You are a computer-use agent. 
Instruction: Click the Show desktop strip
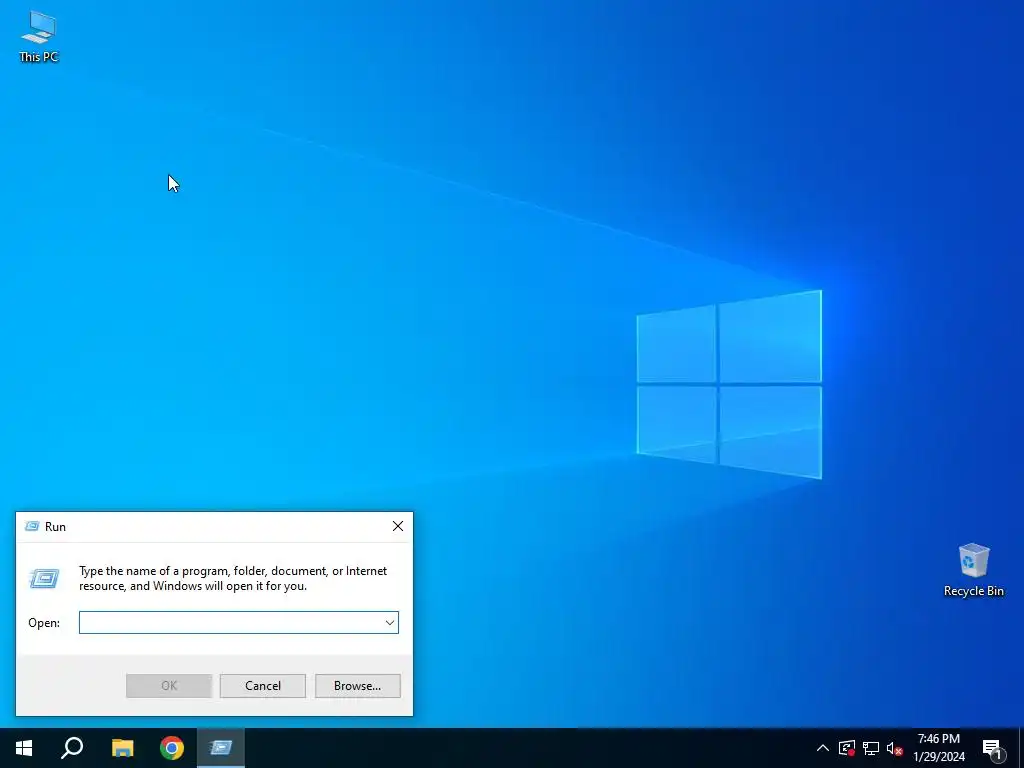(1021, 748)
